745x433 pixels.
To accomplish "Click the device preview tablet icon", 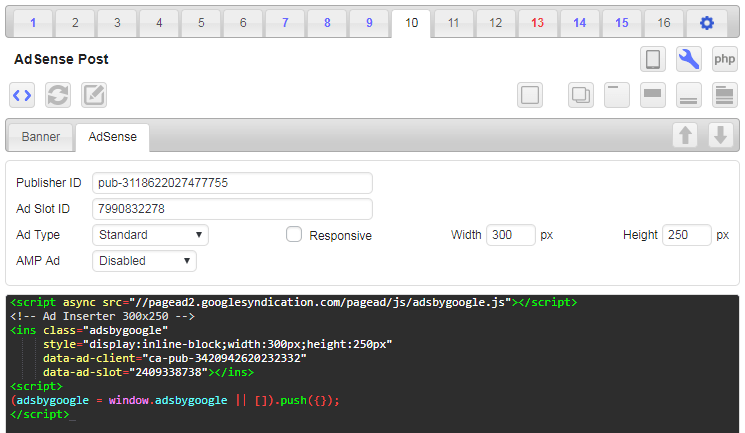I will (653, 59).
